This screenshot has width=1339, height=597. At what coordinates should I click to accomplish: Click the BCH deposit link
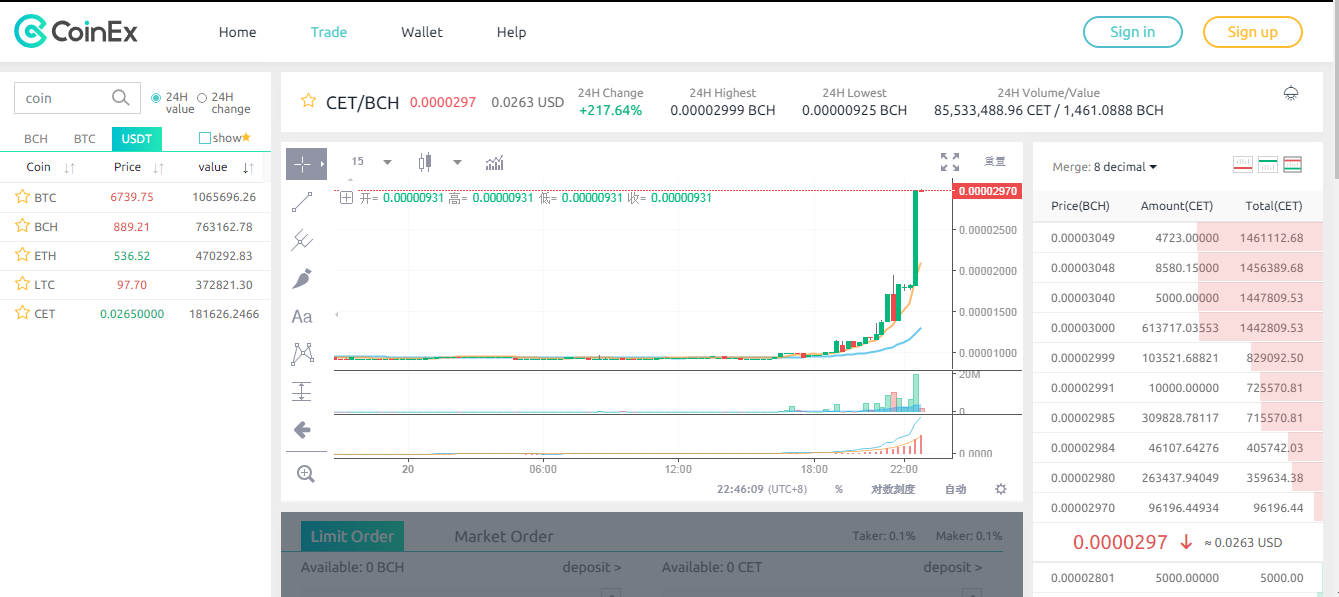pos(591,567)
